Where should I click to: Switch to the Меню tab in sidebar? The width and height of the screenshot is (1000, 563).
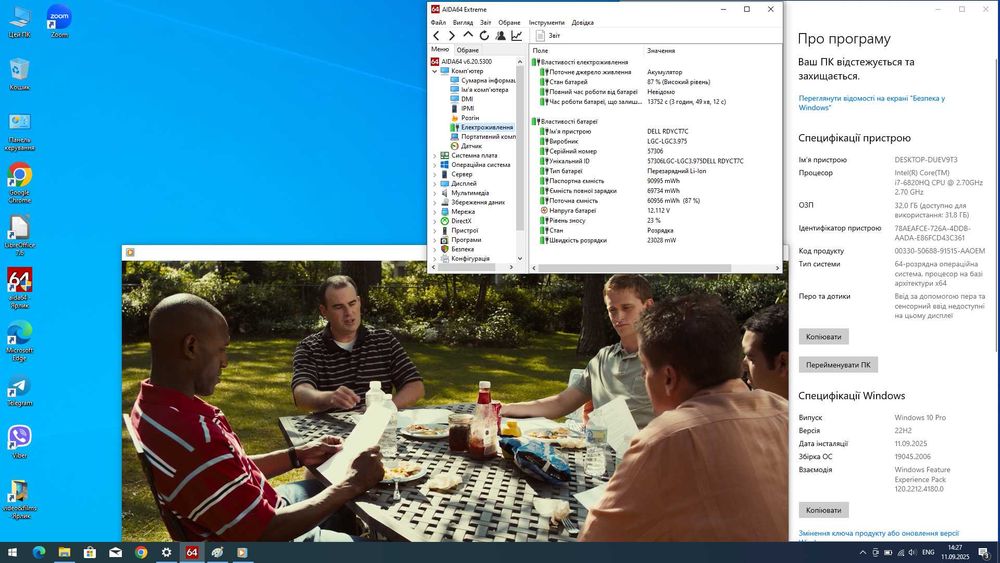[x=440, y=49]
